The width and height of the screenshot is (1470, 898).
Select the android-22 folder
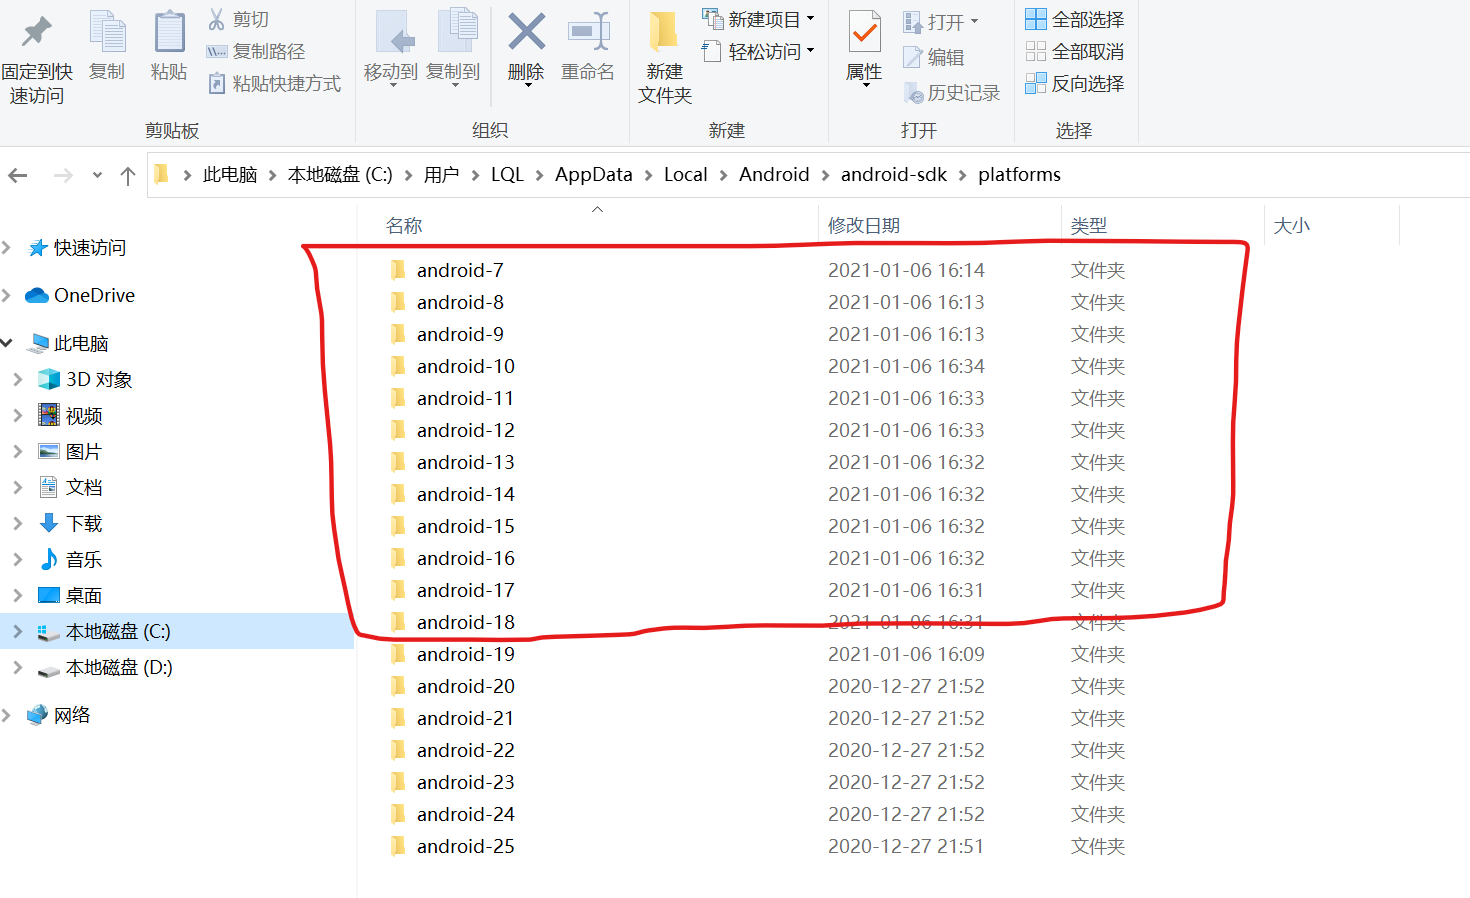(x=466, y=750)
